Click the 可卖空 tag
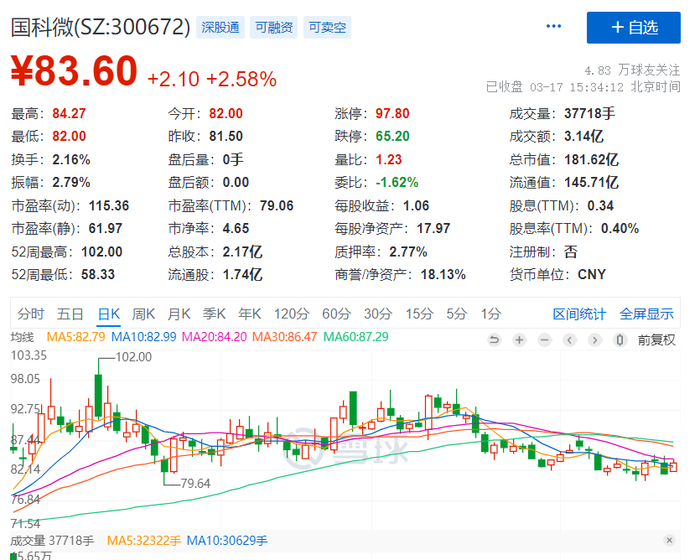 pos(327,28)
